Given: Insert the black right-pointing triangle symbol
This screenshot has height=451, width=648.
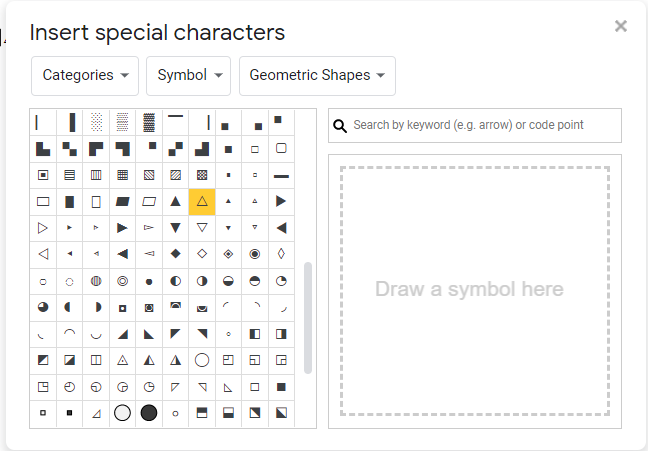Looking at the screenshot, I should [281, 201].
